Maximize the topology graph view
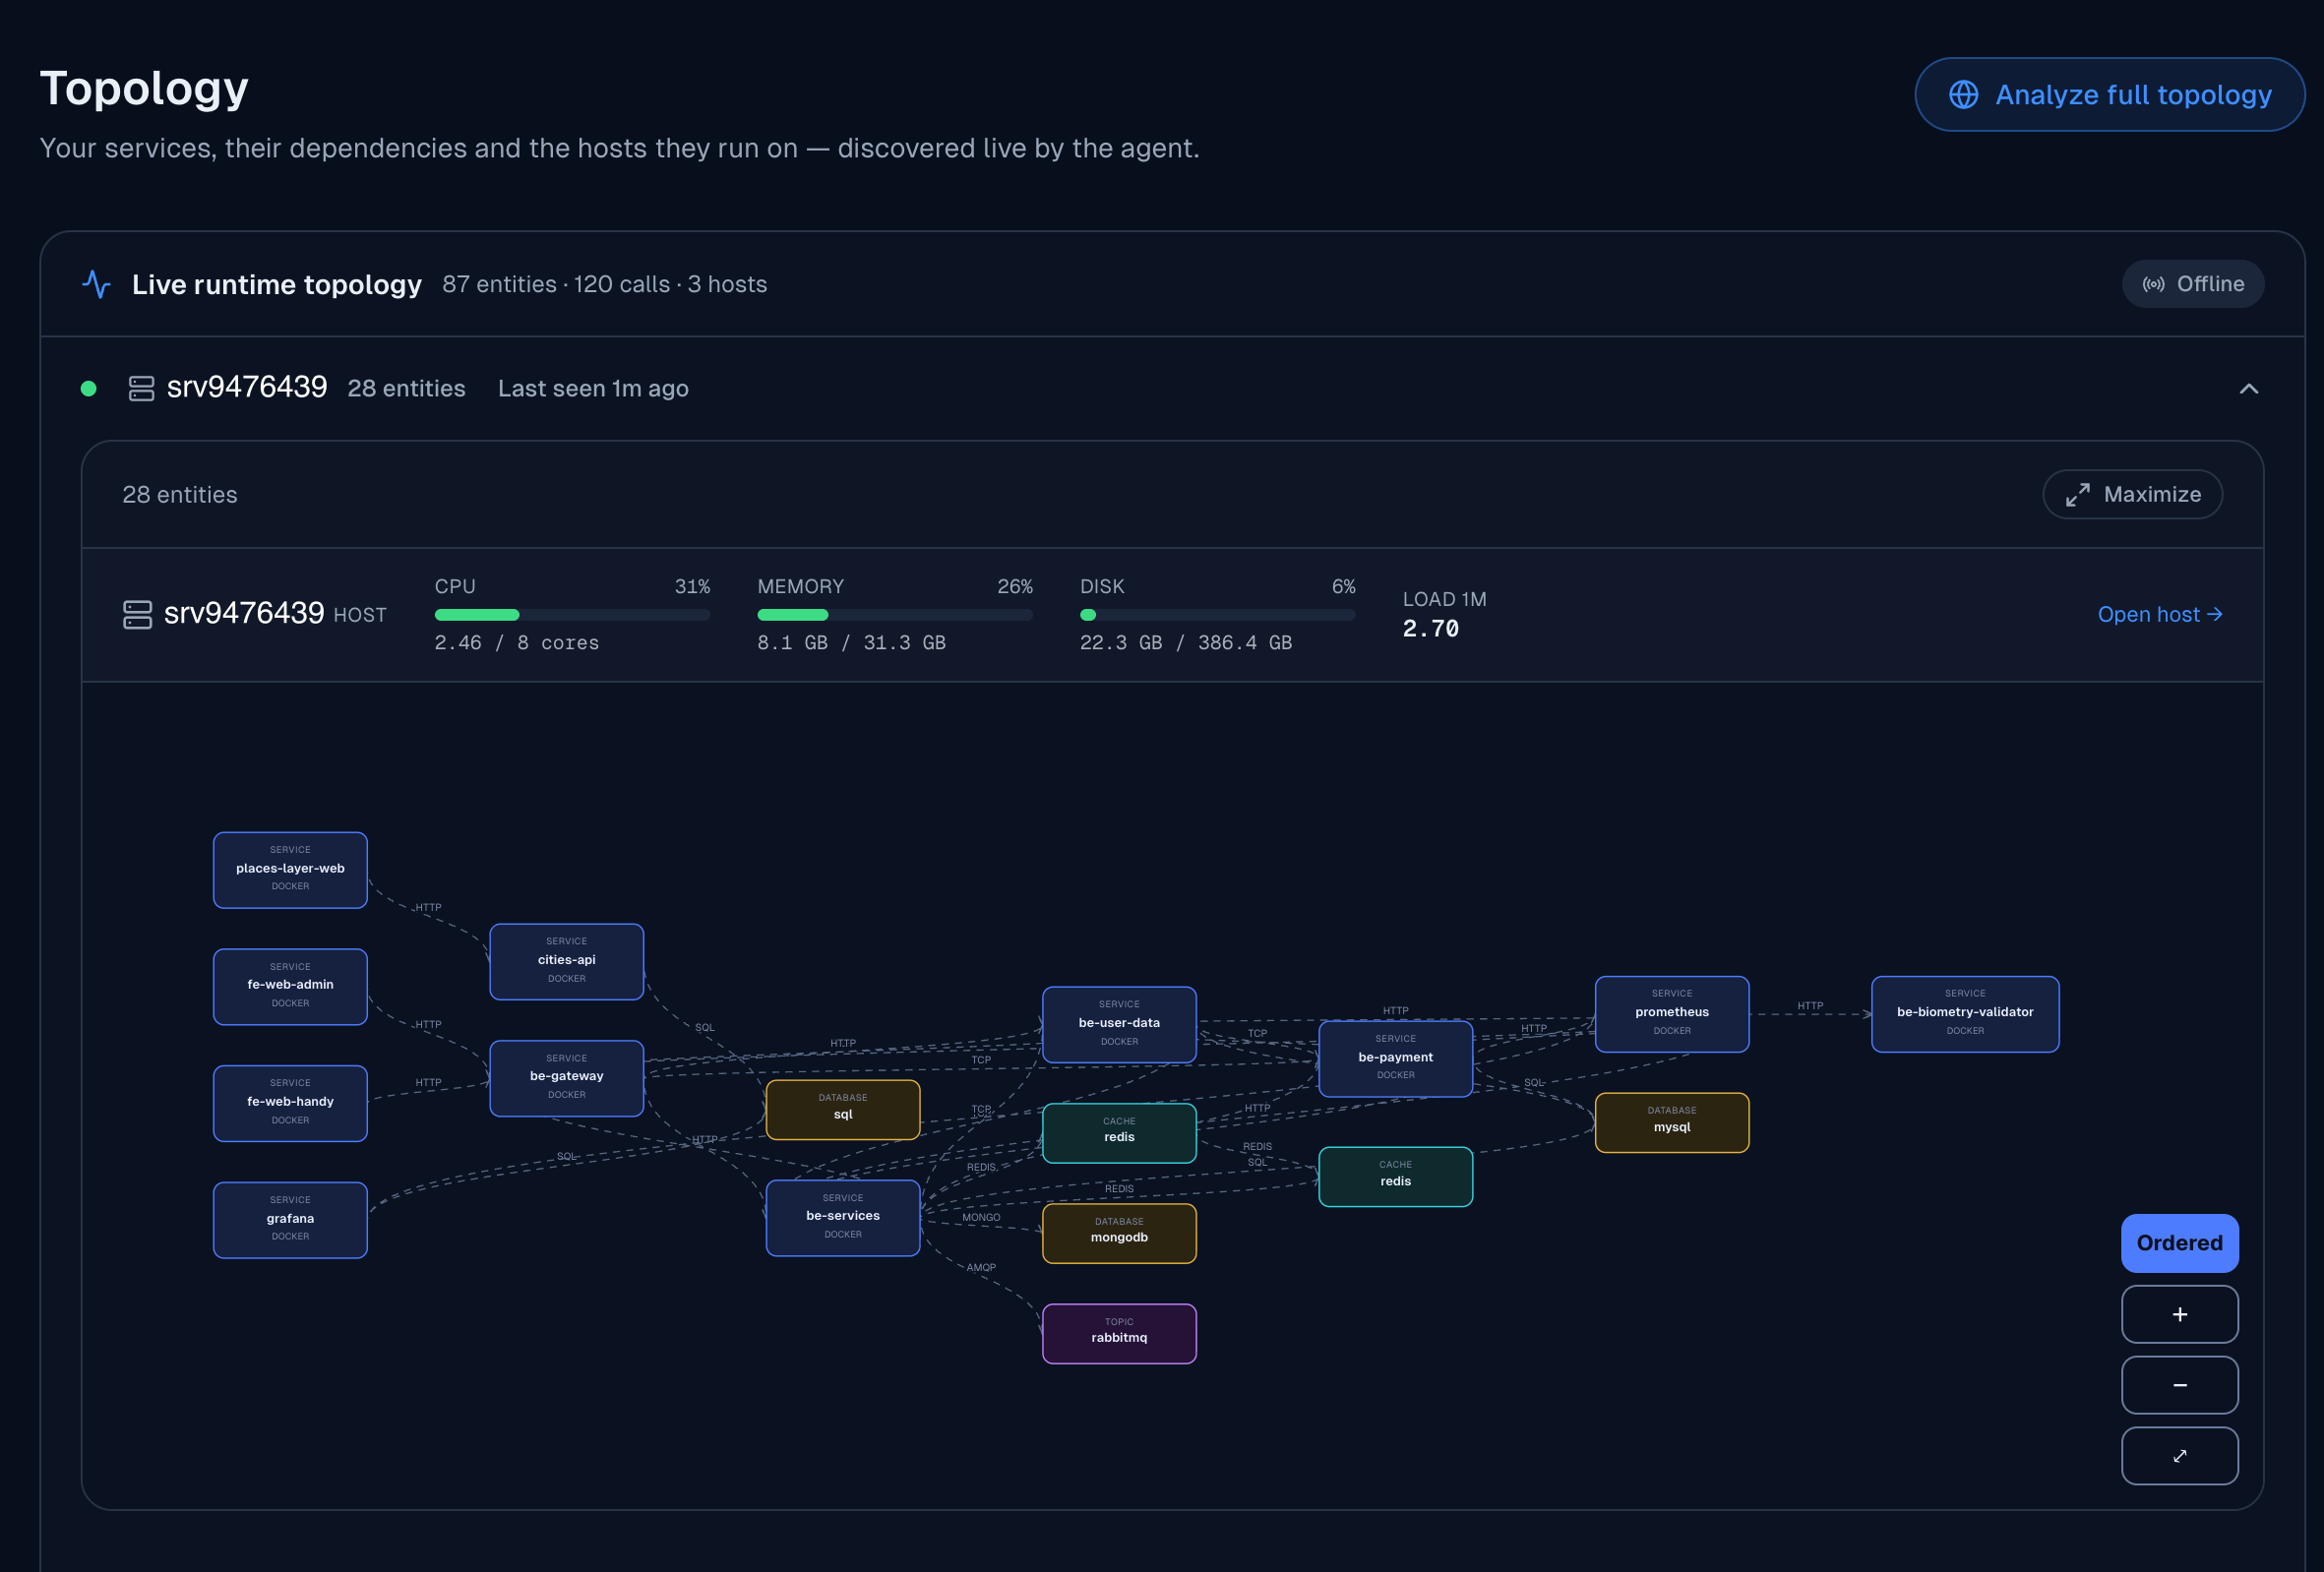The width and height of the screenshot is (2324, 1572). pyautogui.click(x=2132, y=494)
